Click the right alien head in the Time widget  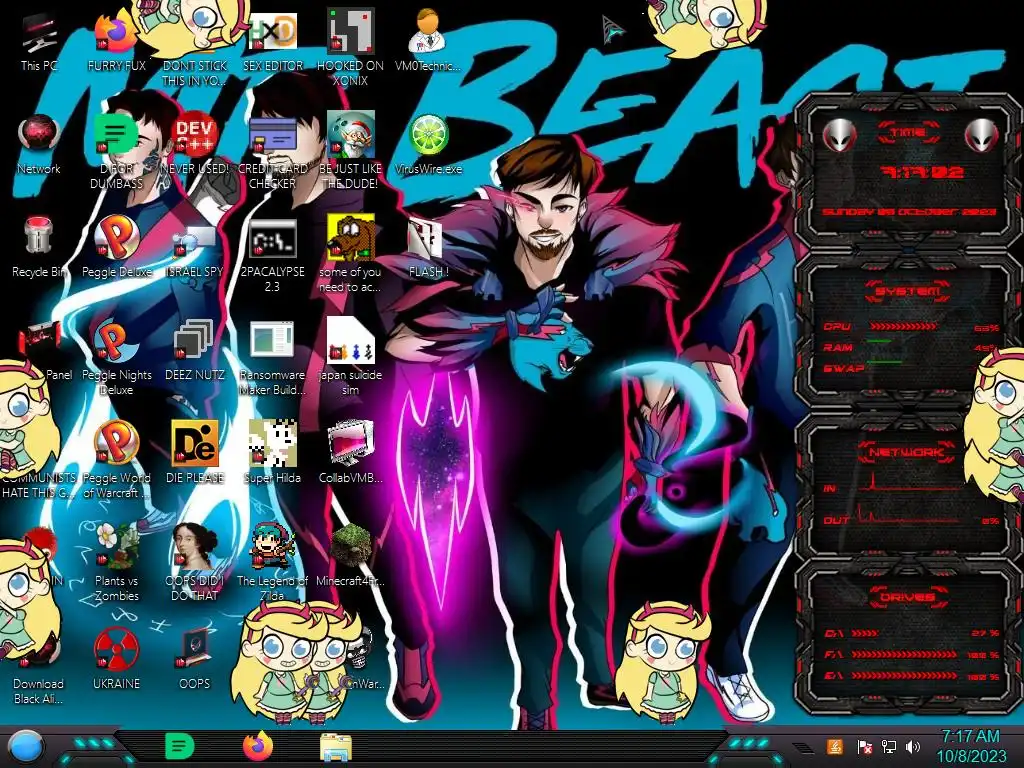pyautogui.click(x=982, y=136)
